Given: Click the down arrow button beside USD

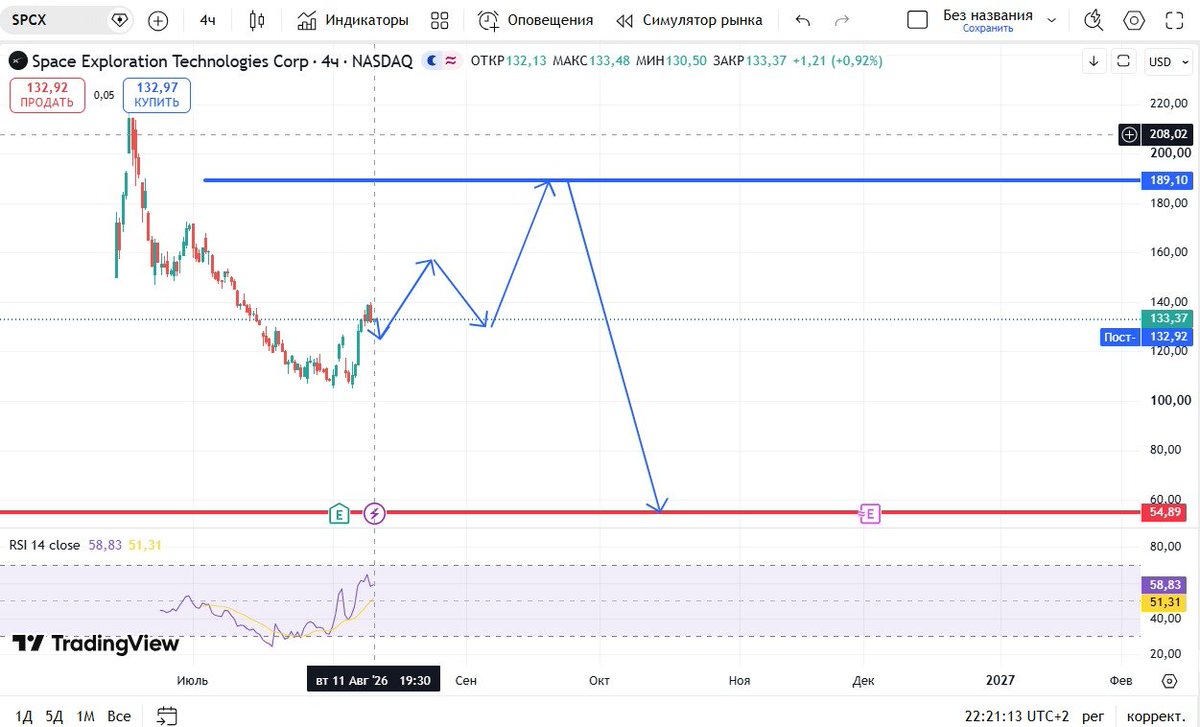Looking at the screenshot, I should click(x=1095, y=61).
